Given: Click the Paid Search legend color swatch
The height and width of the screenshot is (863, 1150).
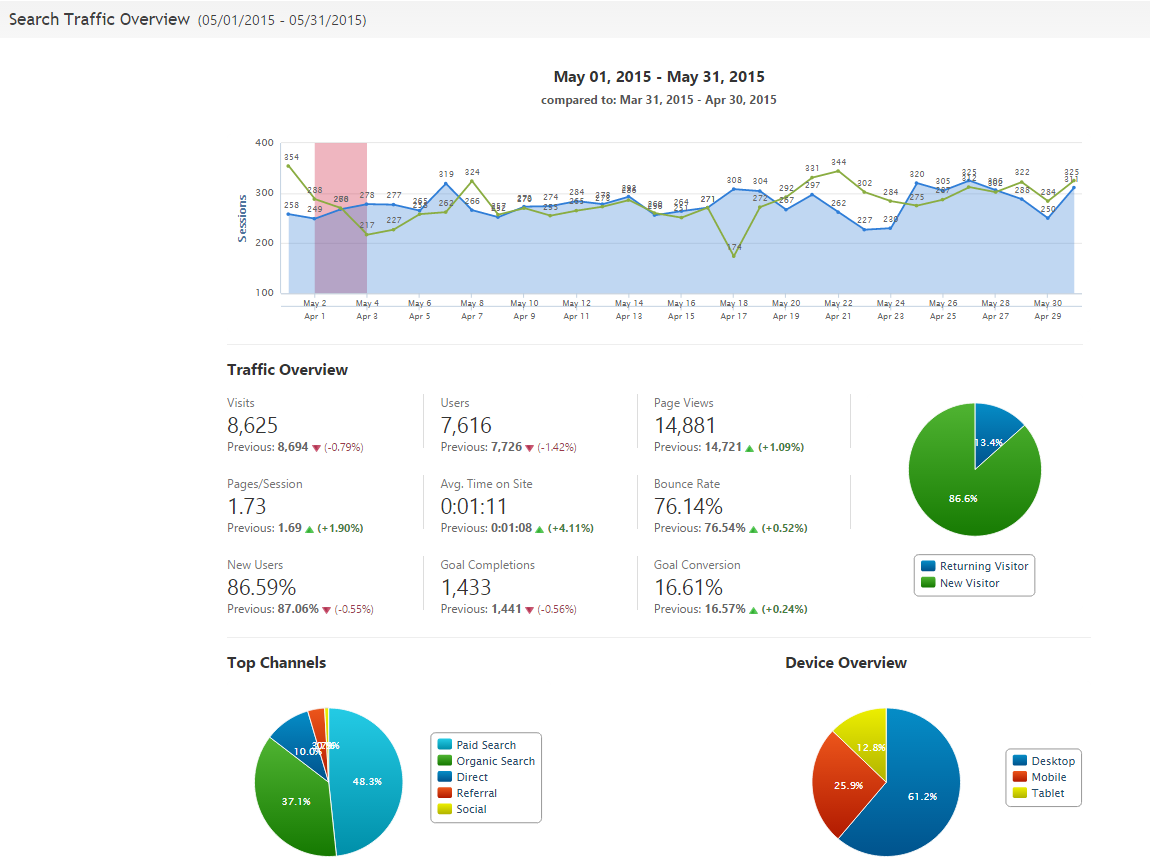Looking at the screenshot, I should click(x=444, y=745).
